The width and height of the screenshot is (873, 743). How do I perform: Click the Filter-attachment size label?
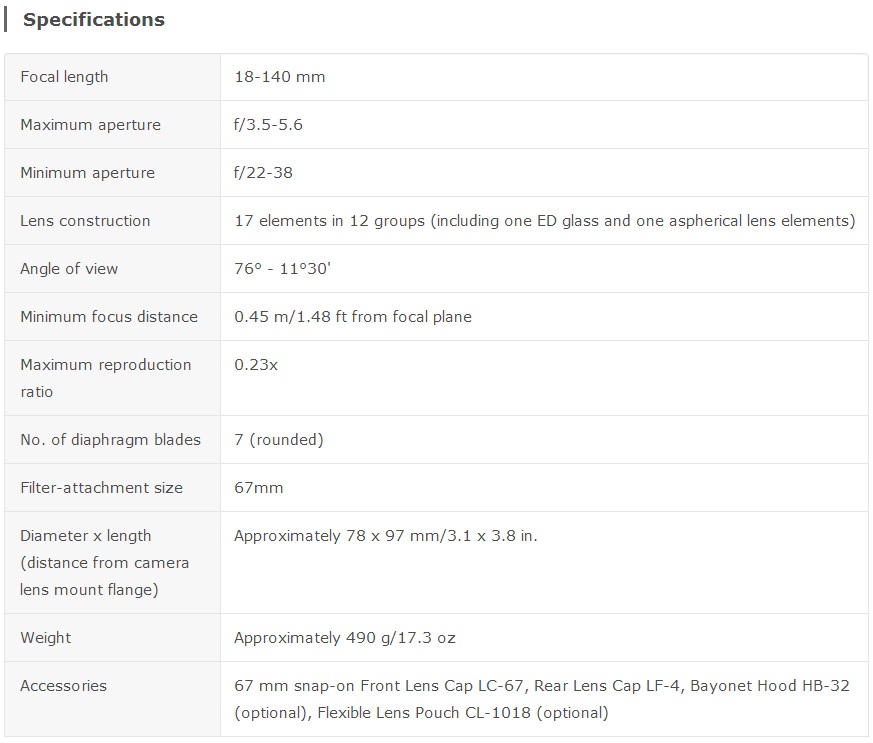pyautogui.click(x=101, y=488)
